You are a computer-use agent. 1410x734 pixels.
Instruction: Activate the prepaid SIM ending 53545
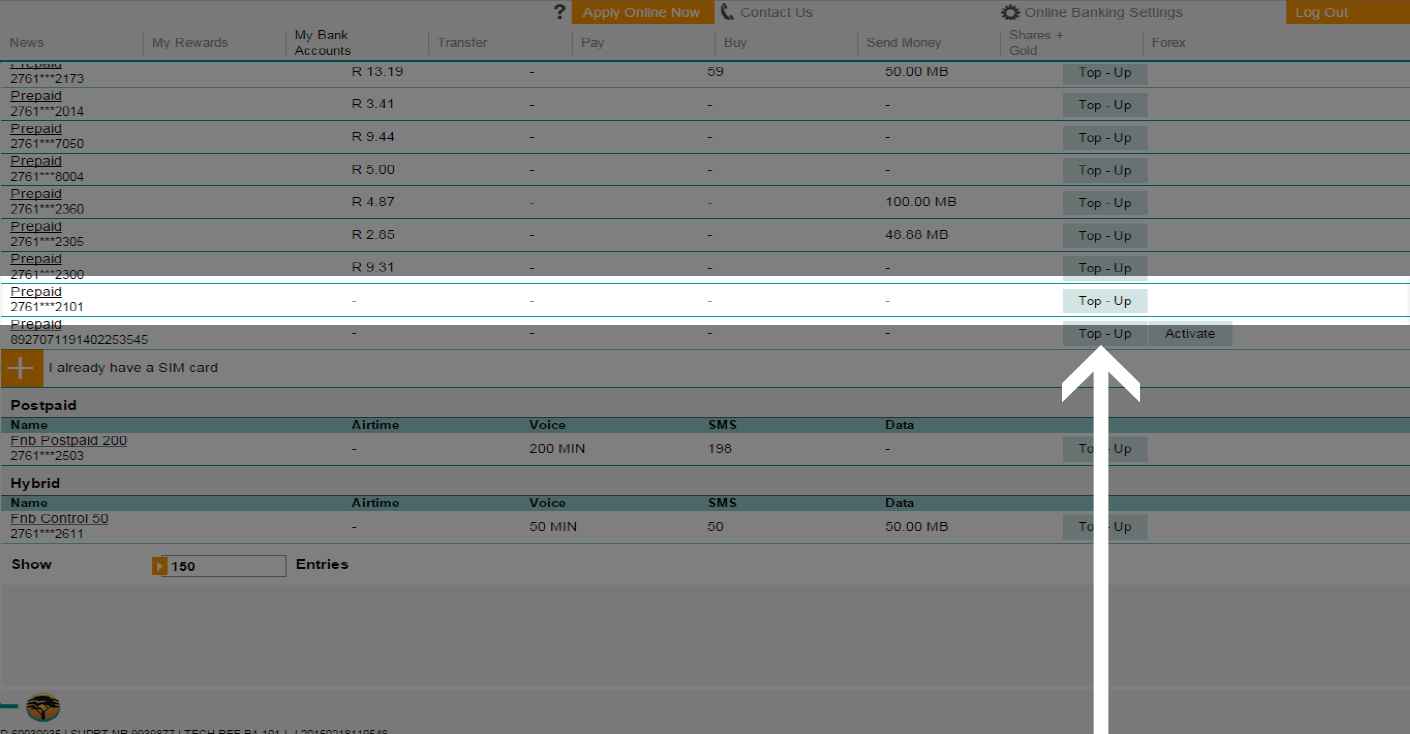click(x=1190, y=333)
